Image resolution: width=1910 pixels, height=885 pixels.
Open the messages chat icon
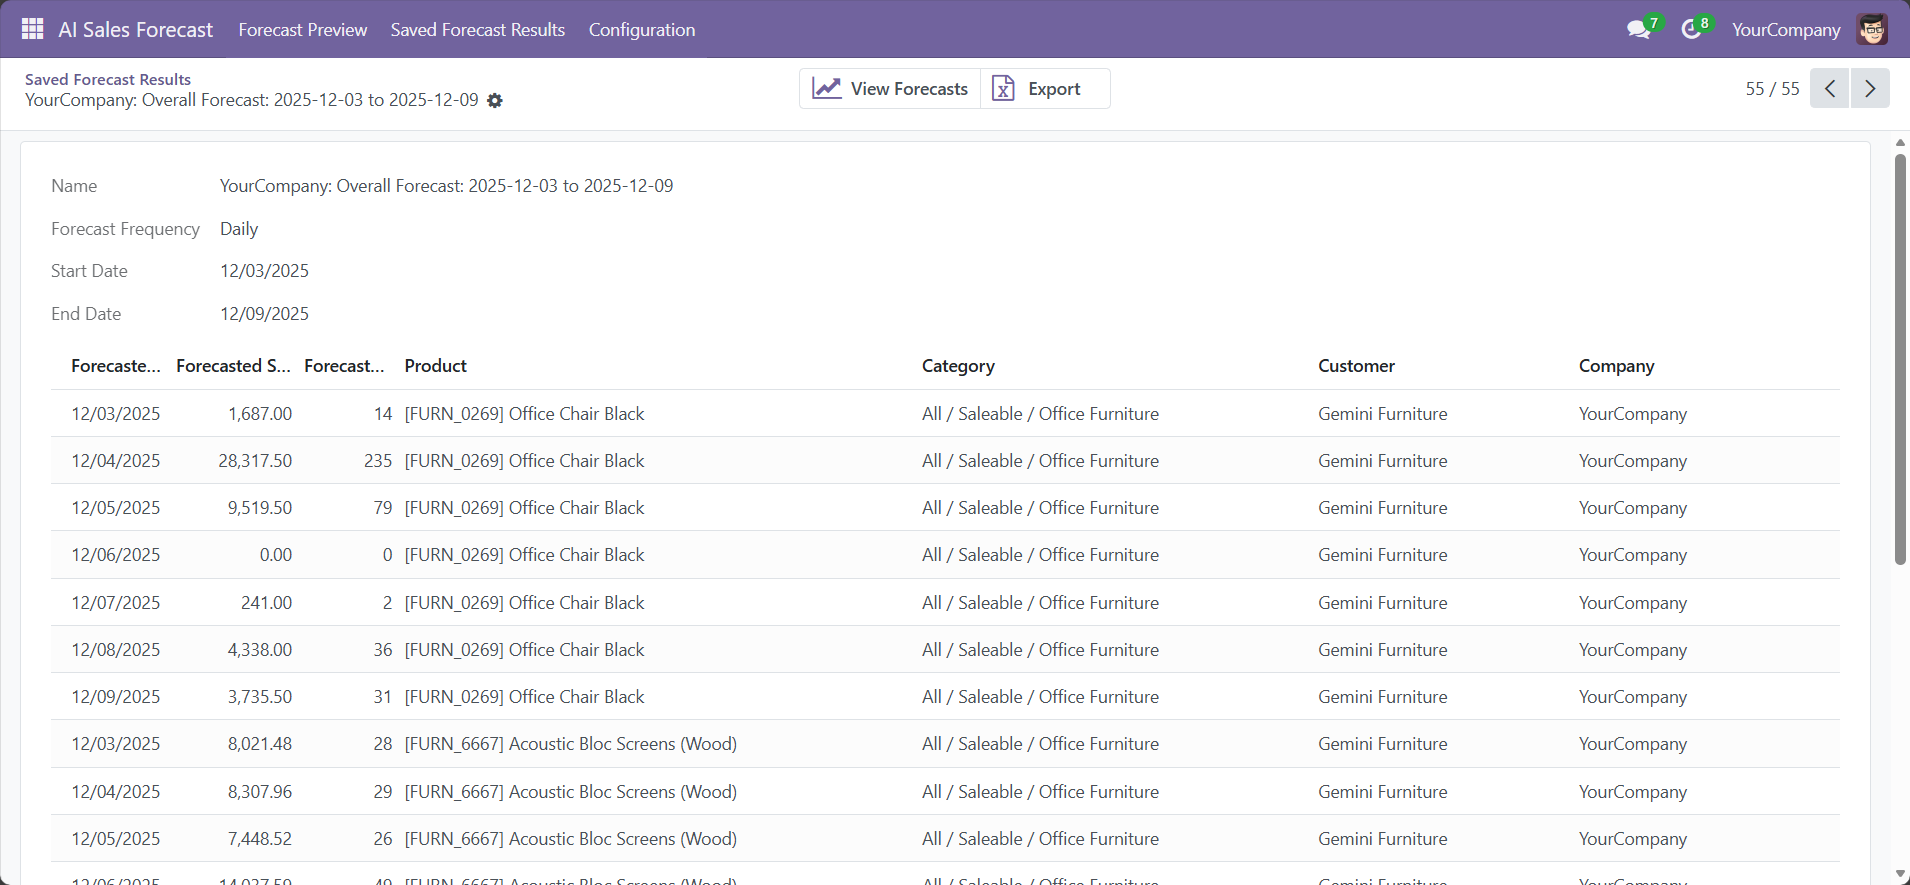click(x=1638, y=29)
